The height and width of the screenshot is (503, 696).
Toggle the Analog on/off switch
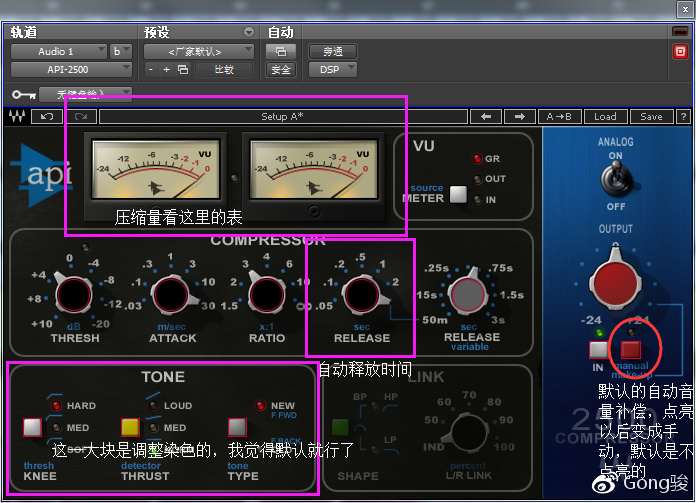click(616, 180)
